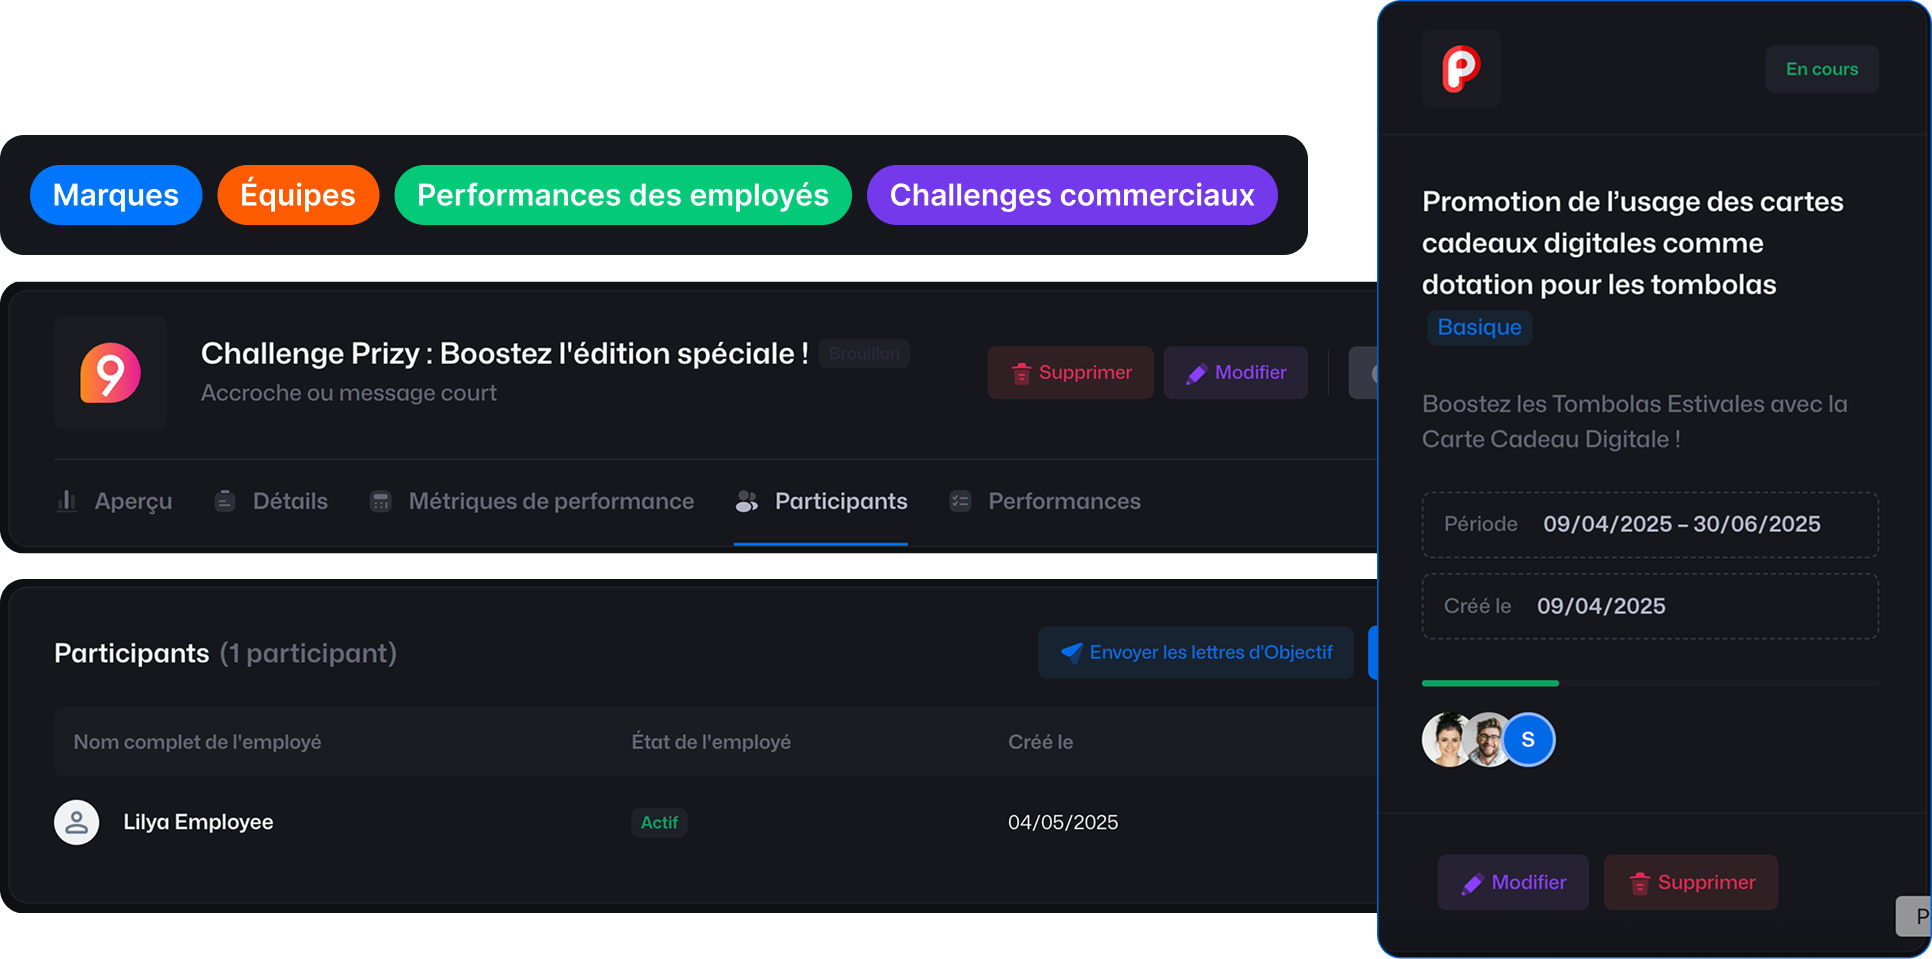Viewport: 1932px width, 959px height.
Task: Open Performances des employés category
Action: coord(623,195)
